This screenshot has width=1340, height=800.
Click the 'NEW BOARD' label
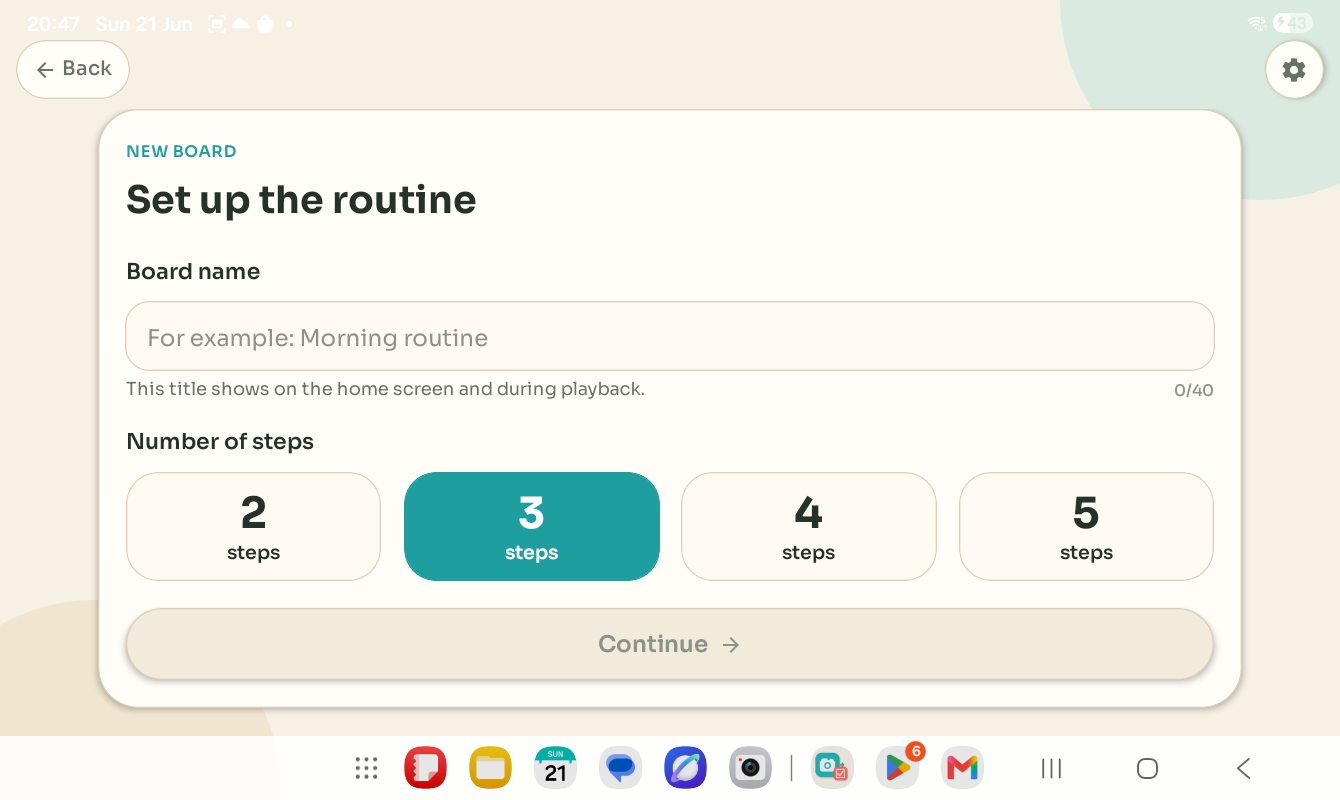181,152
